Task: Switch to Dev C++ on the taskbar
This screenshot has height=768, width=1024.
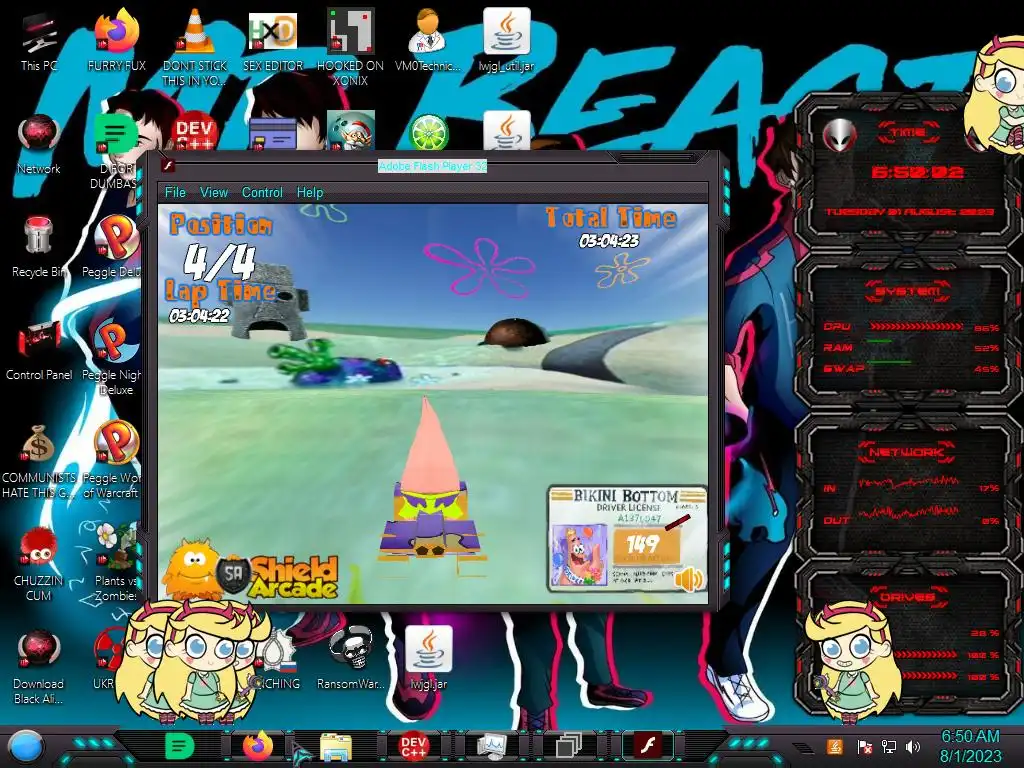Action: (x=413, y=746)
